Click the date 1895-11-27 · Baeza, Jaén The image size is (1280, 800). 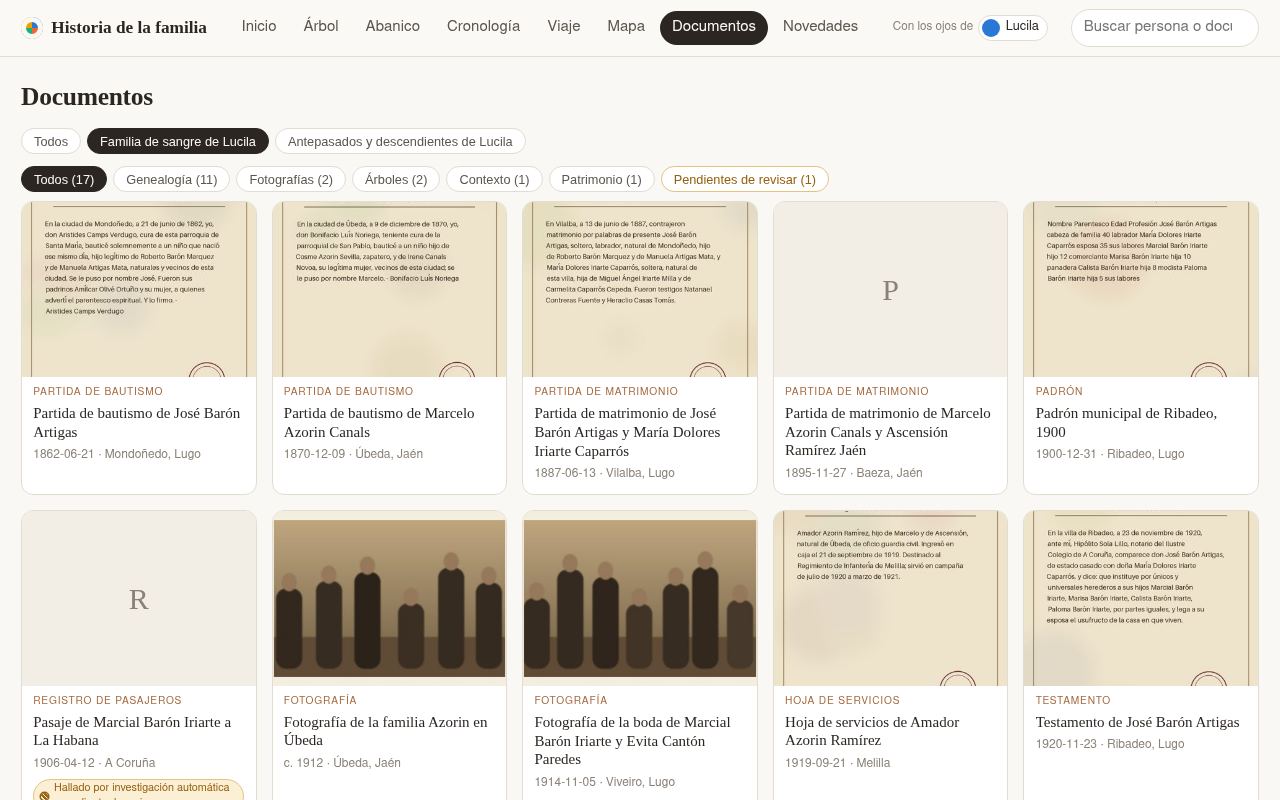pyautogui.click(x=854, y=473)
